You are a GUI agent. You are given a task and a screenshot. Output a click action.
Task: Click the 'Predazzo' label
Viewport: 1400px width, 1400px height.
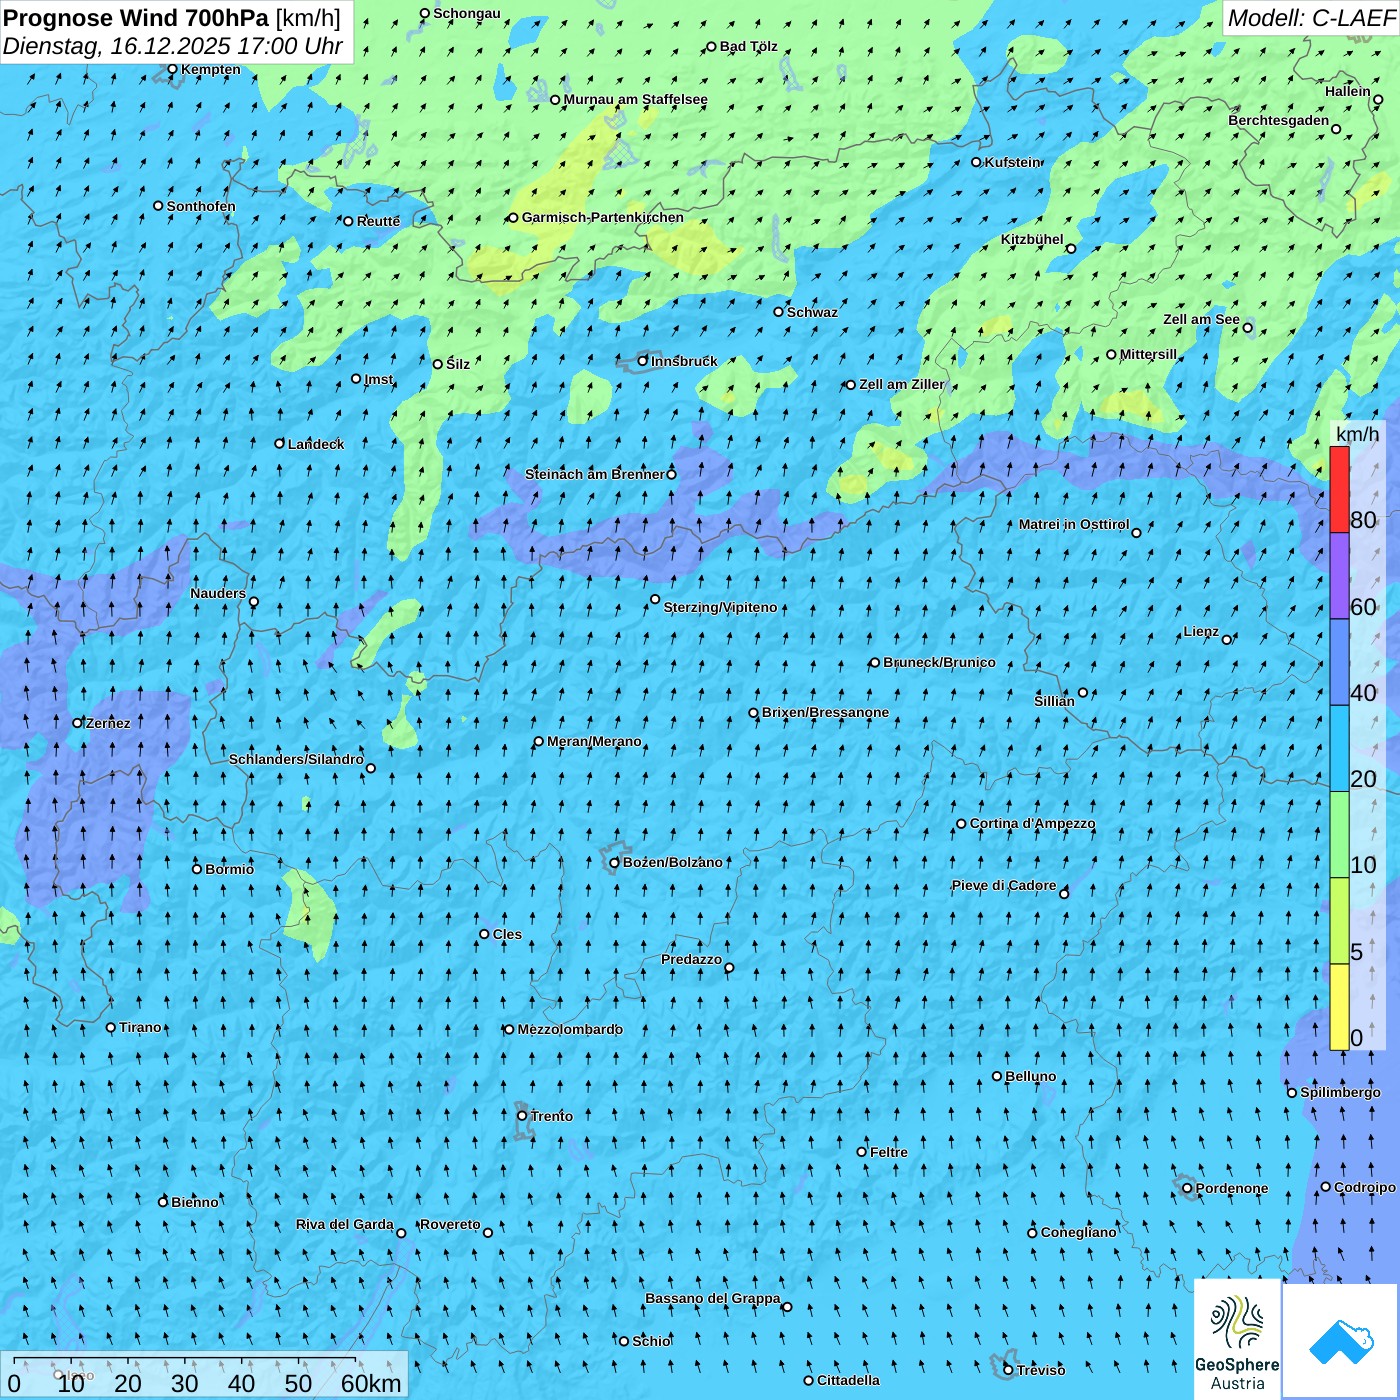(691, 960)
